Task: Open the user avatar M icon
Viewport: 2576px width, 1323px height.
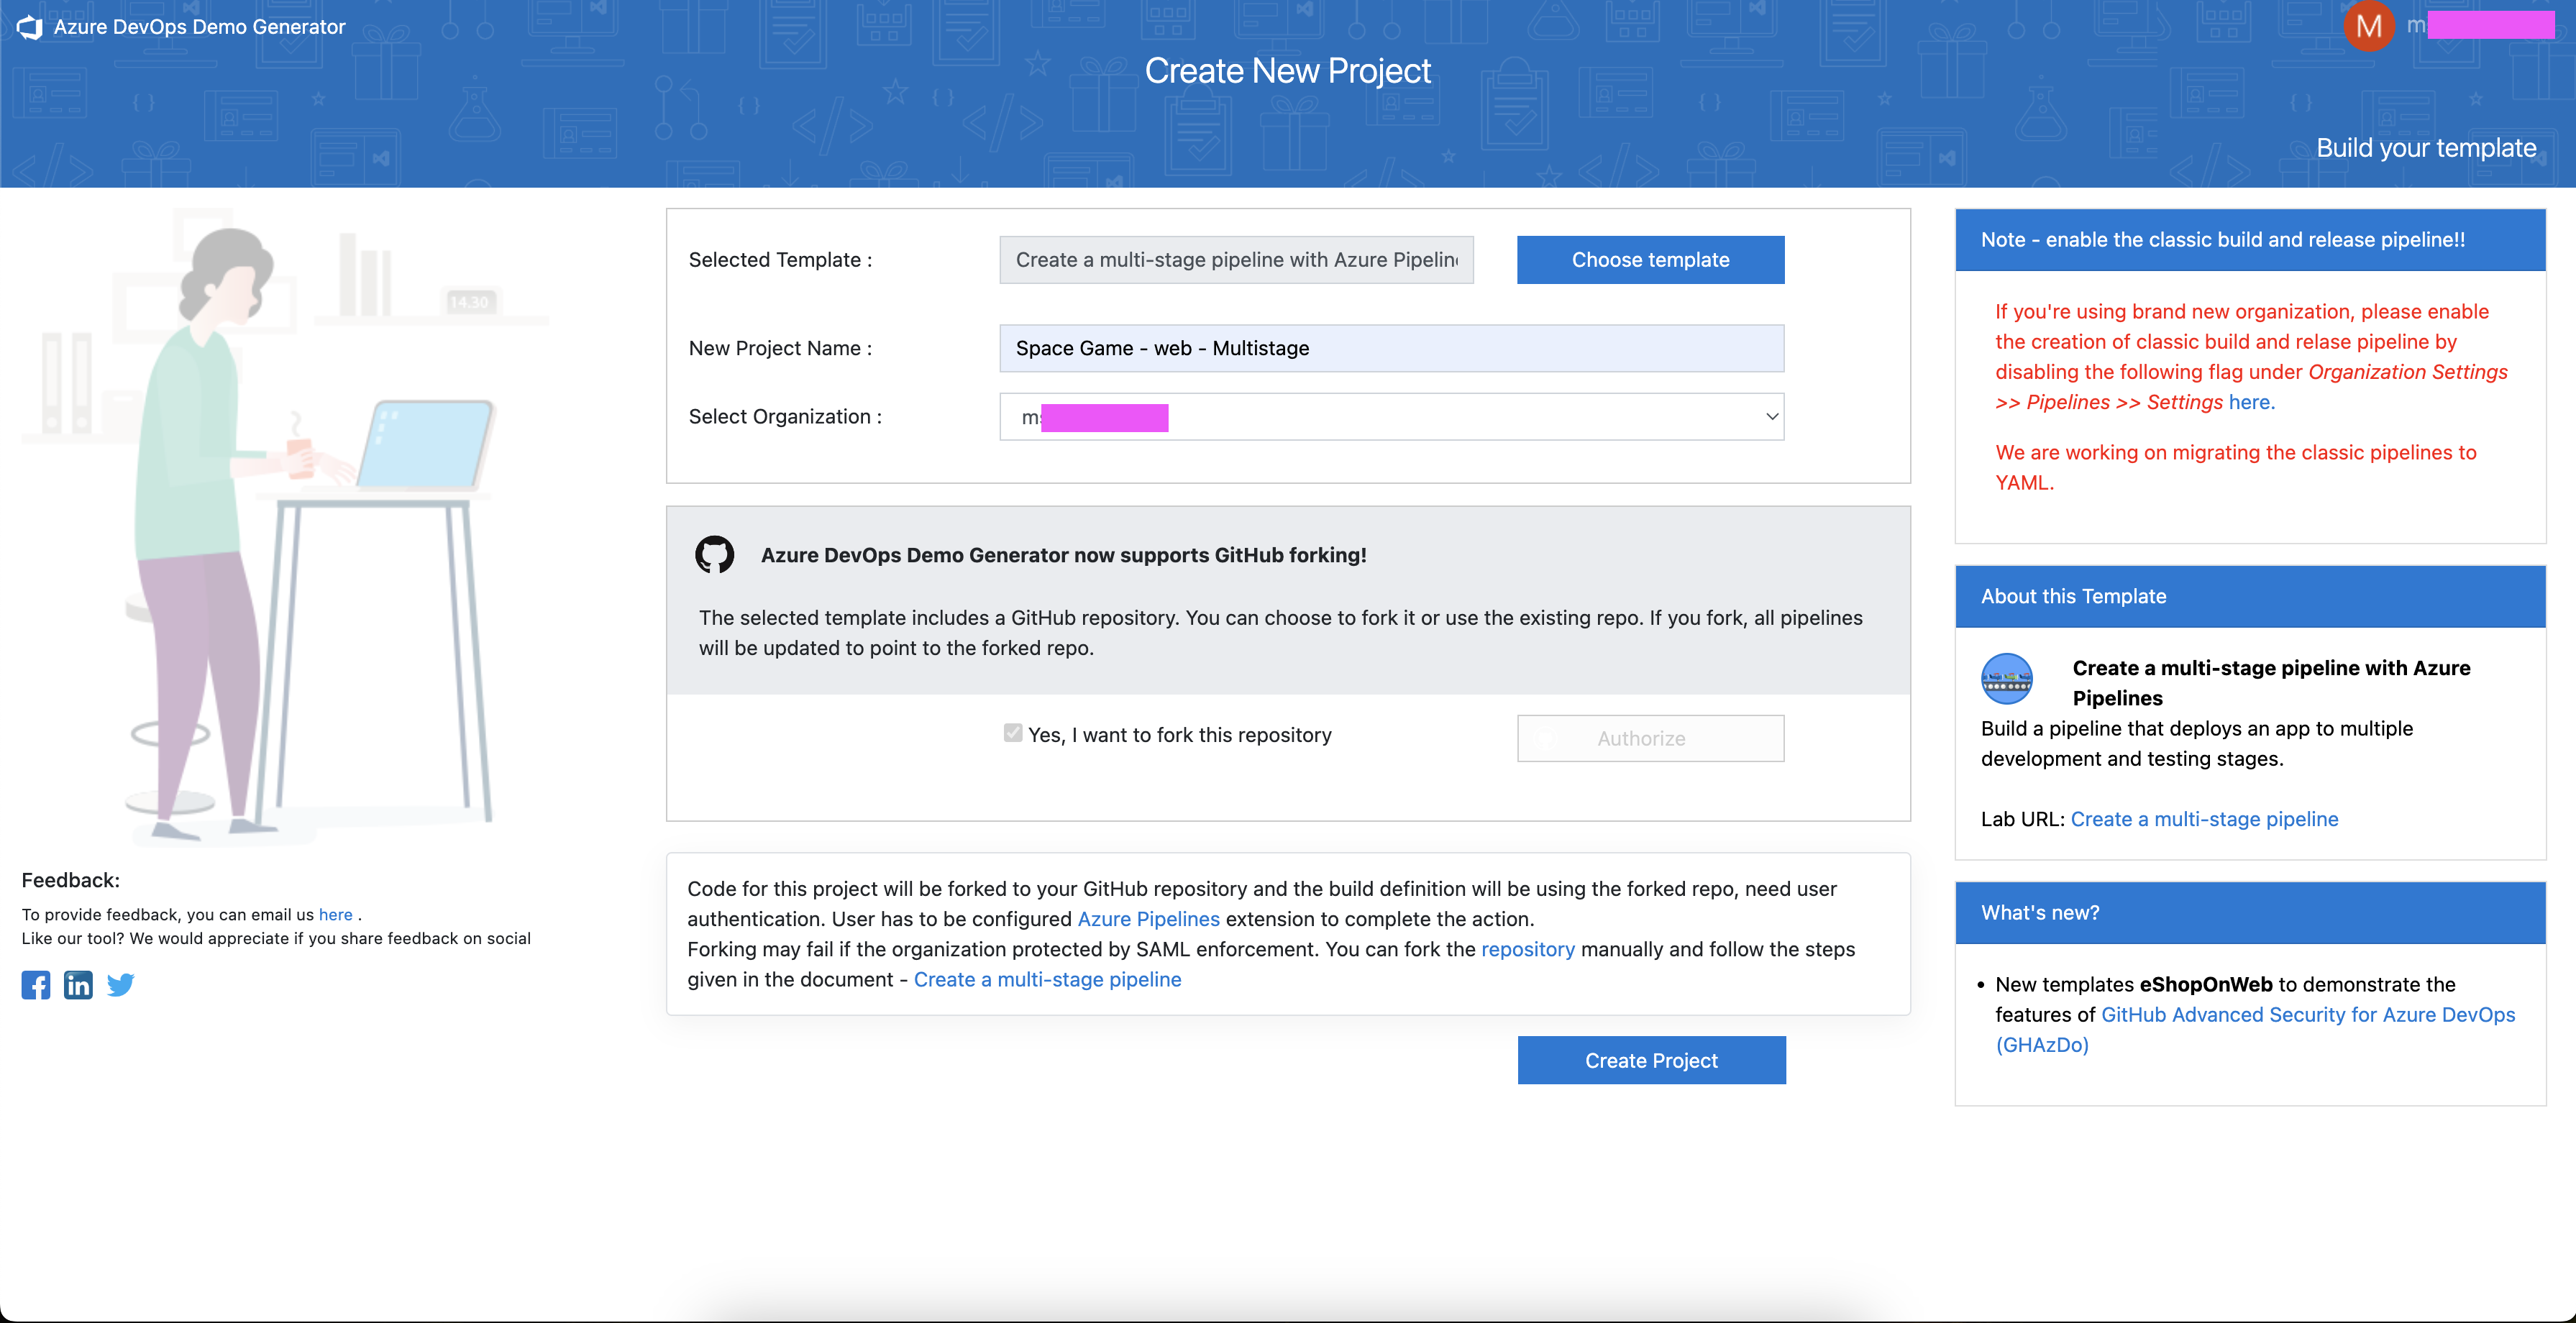Action: tap(2368, 26)
